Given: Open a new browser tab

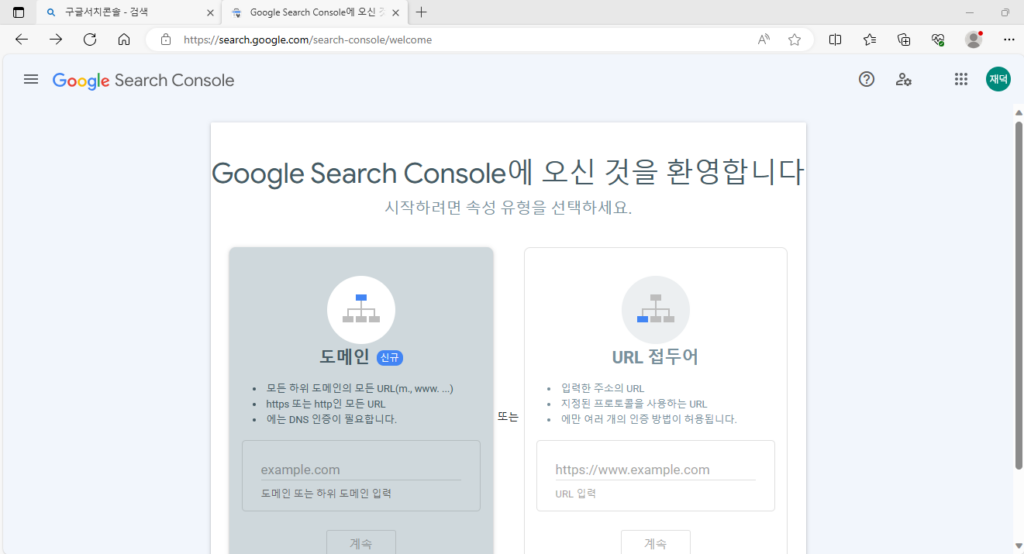Looking at the screenshot, I should (x=421, y=12).
